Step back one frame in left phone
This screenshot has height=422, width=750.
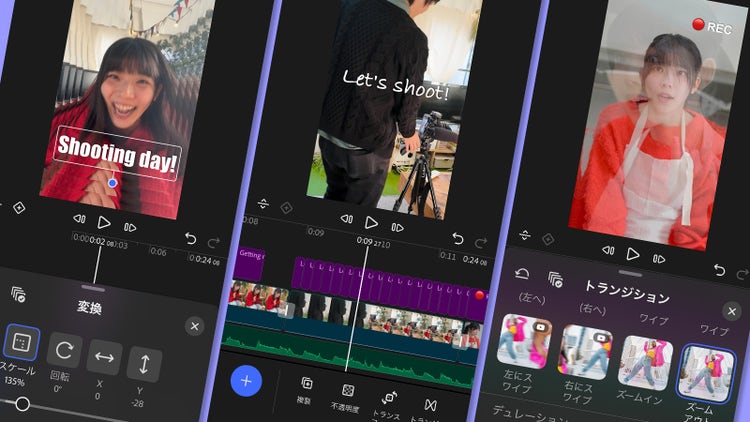point(79,219)
